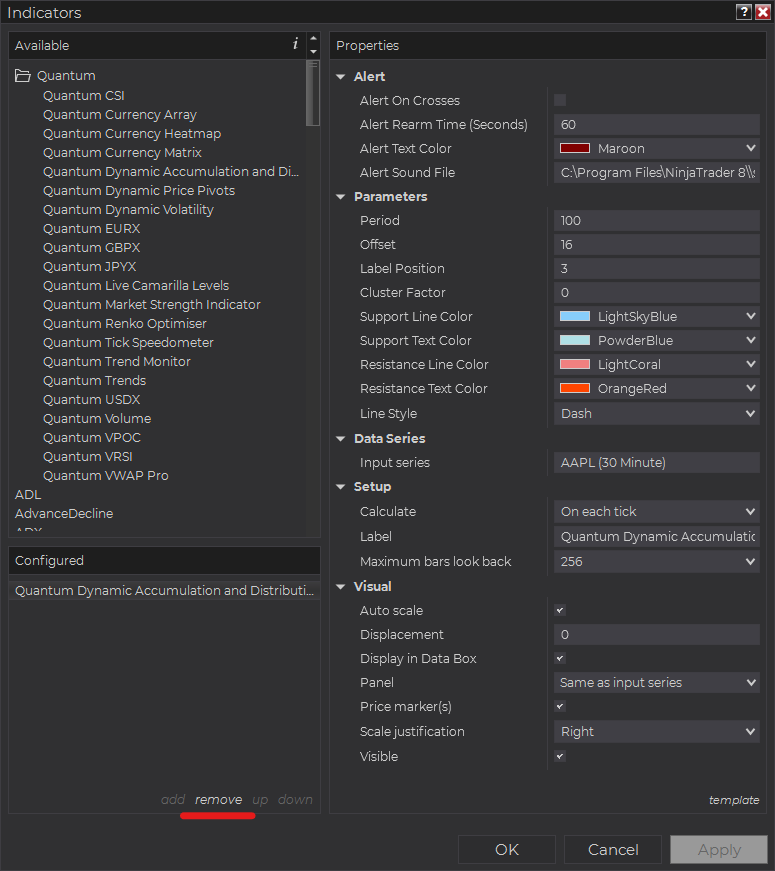
Task: Close the Indicators dialog with red X
Action: pos(763,12)
